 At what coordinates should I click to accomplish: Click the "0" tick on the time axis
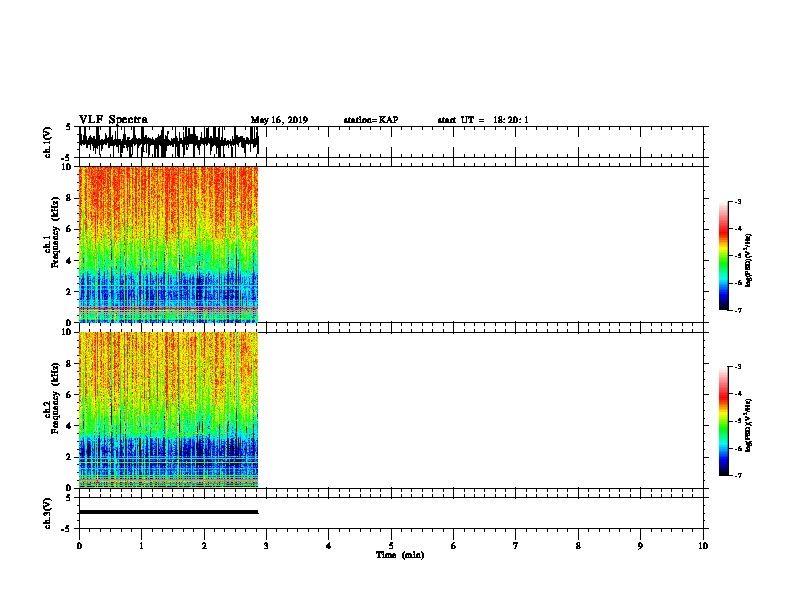coord(79,545)
